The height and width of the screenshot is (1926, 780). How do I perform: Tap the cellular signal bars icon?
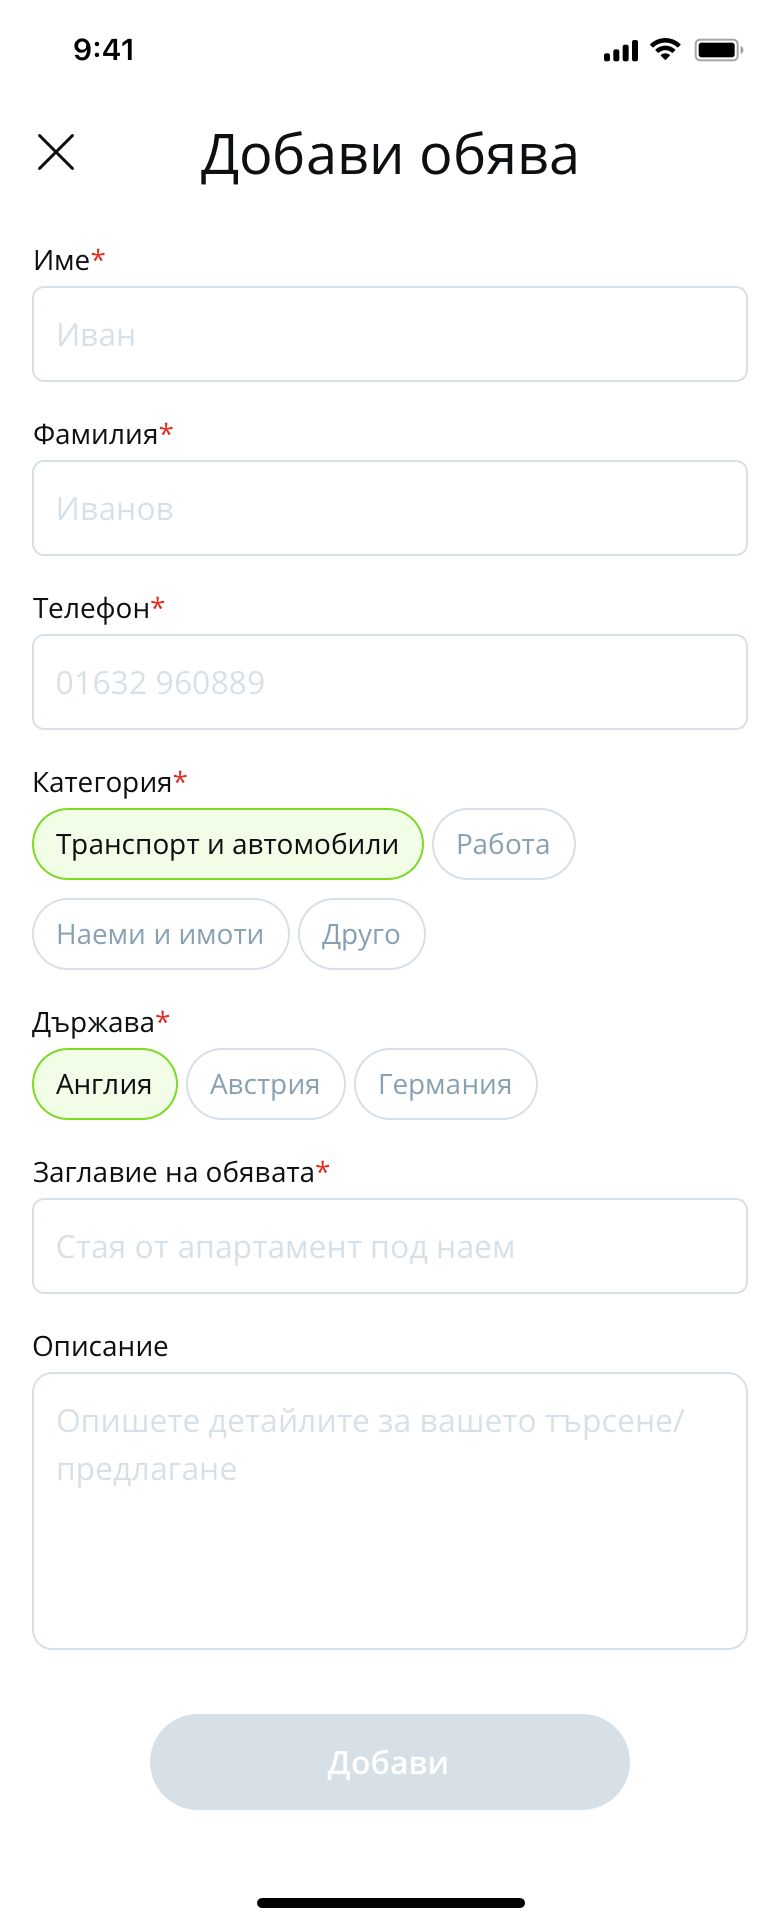[x=620, y=50]
